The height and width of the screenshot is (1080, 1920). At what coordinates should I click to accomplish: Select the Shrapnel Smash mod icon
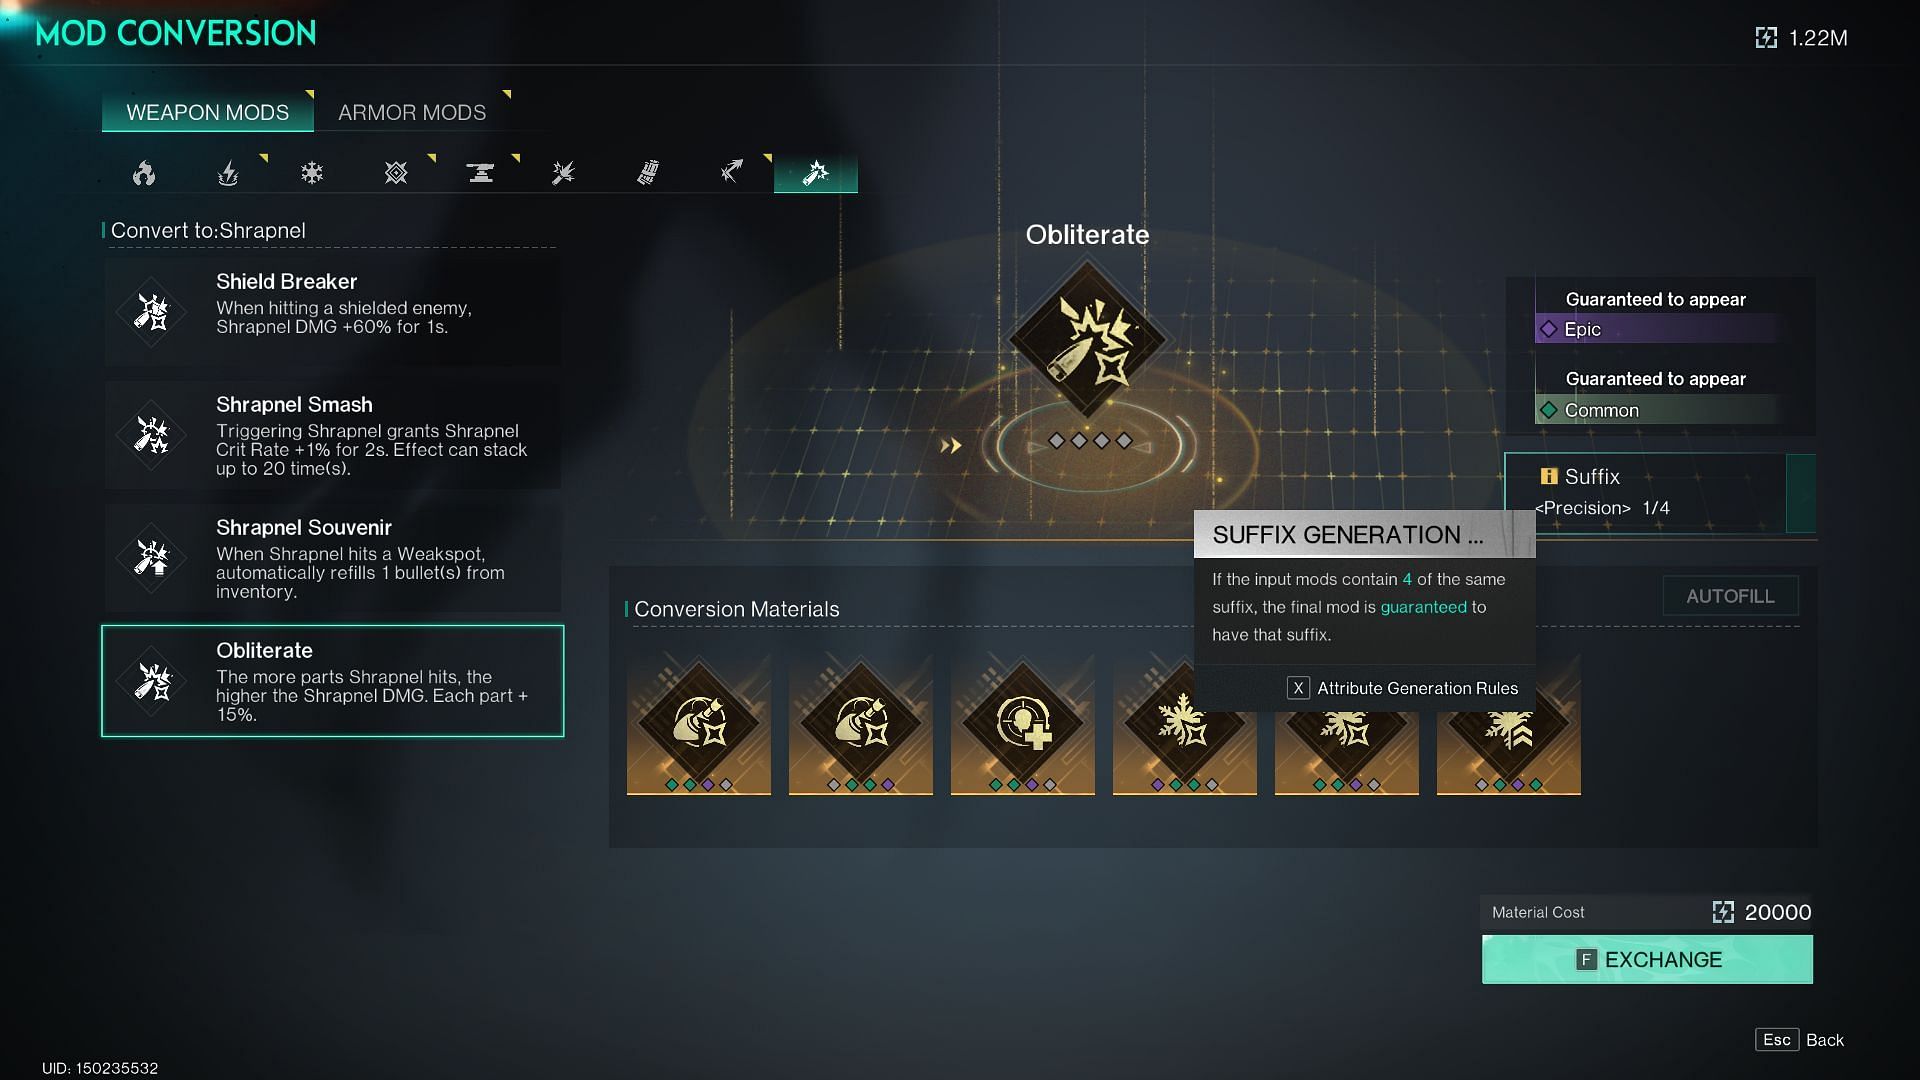152,435
